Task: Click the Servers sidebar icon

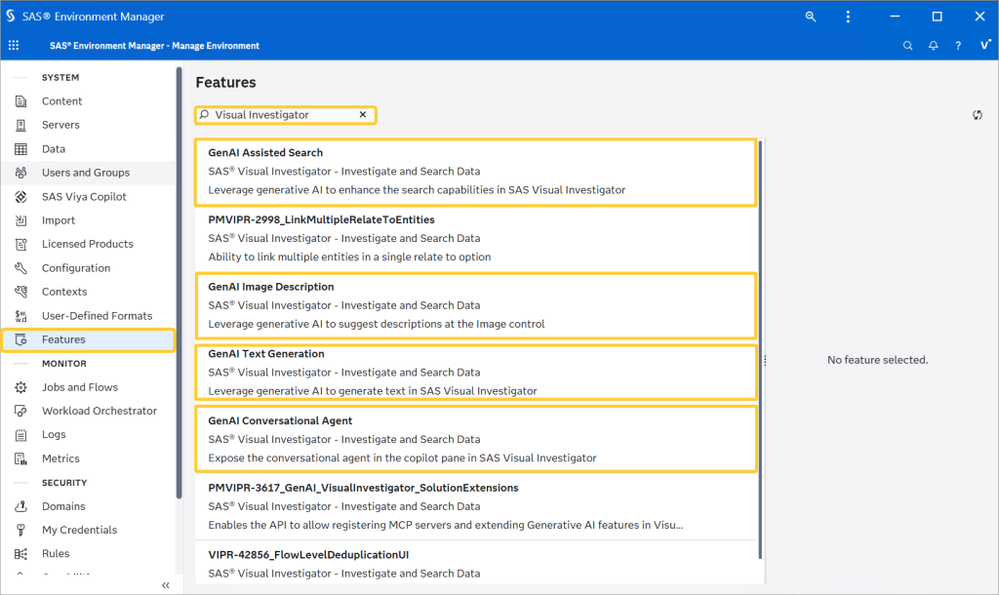Action: click(x=21, y=125)
